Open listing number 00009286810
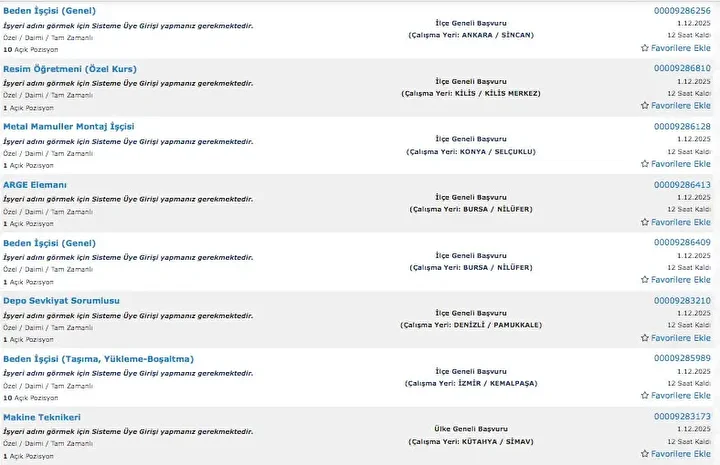 682,68
